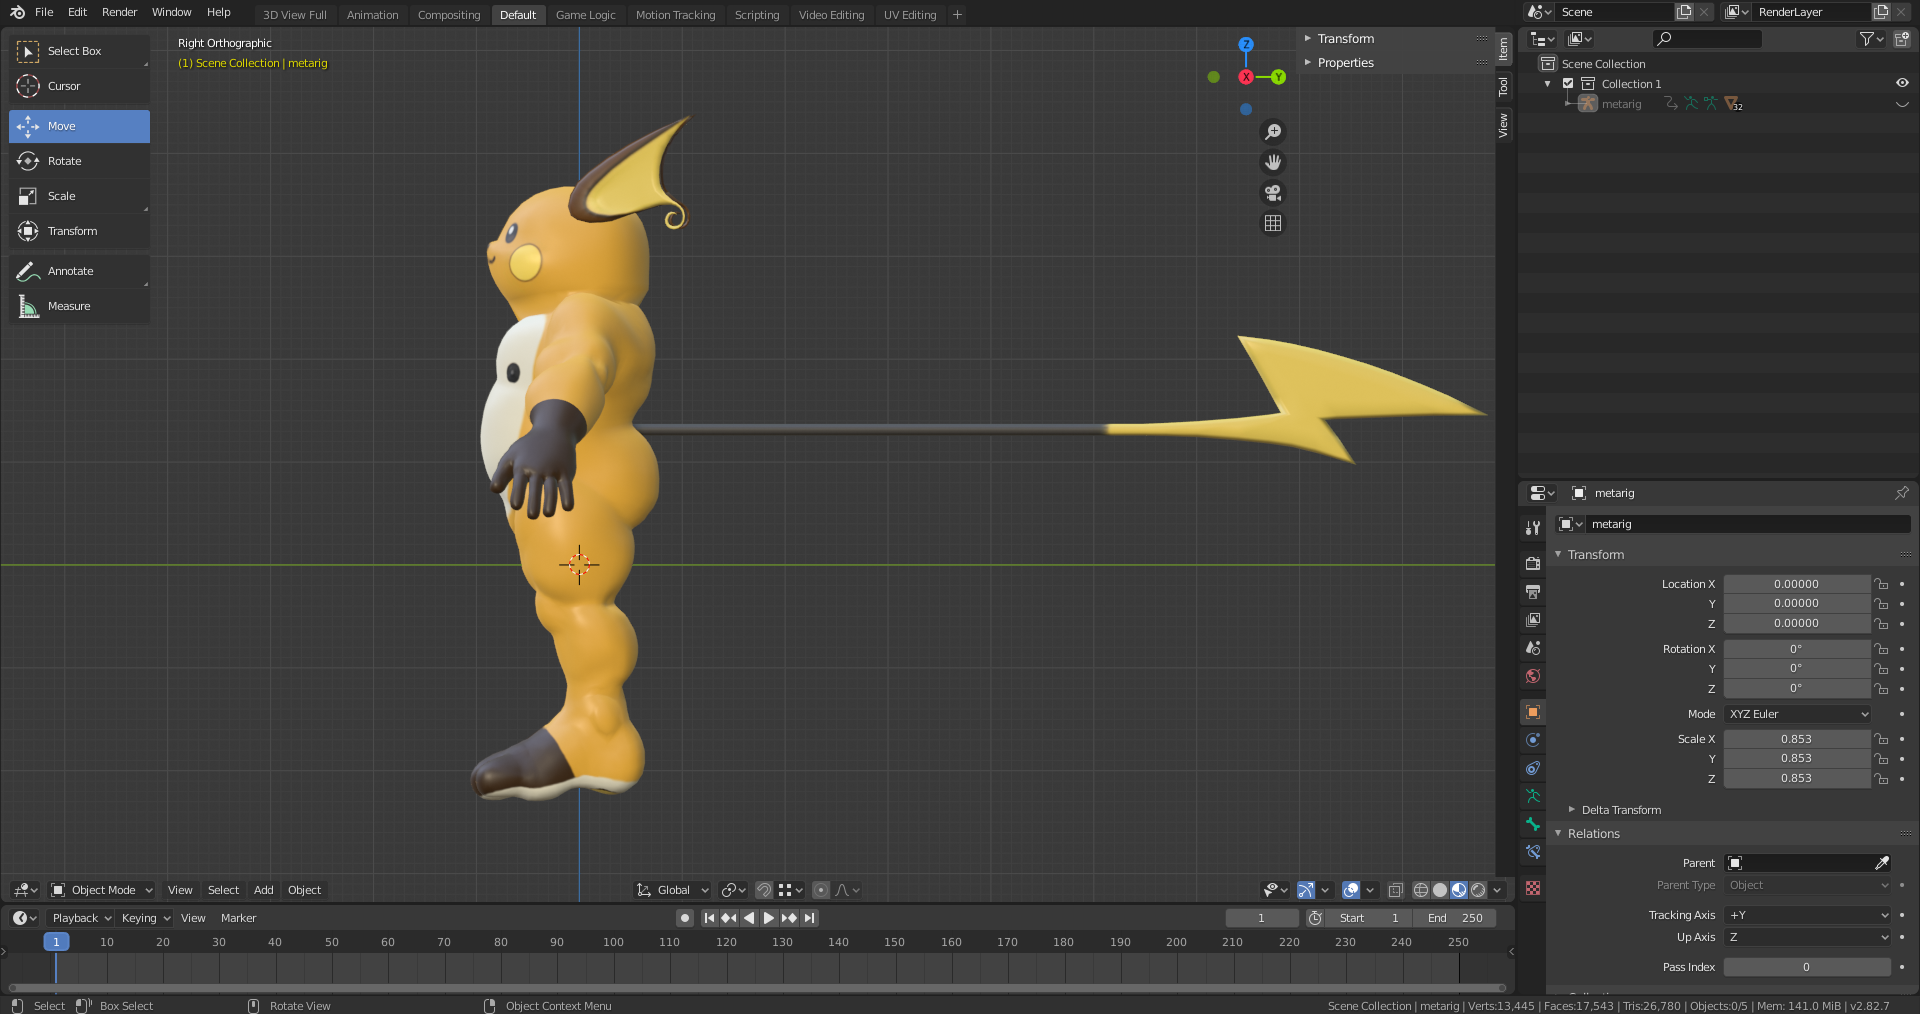Open the World properties tab
The height and width of the screenshot is (1014, 1920).
[x=1533, y=676]
